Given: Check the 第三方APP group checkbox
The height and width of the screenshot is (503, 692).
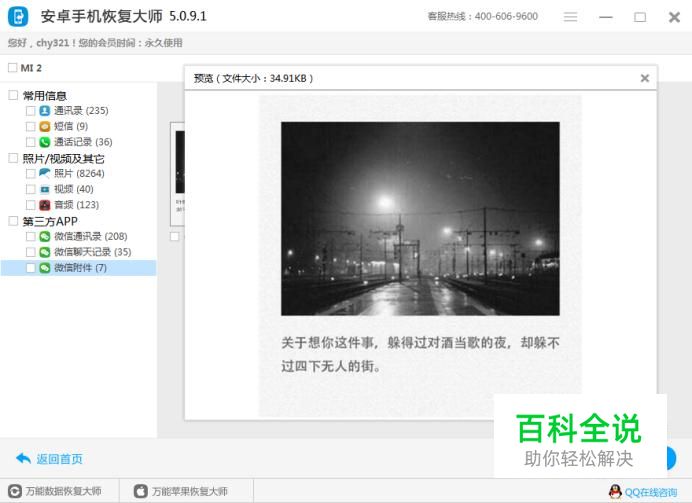Looking at the screenshot, I should (13, 221).
